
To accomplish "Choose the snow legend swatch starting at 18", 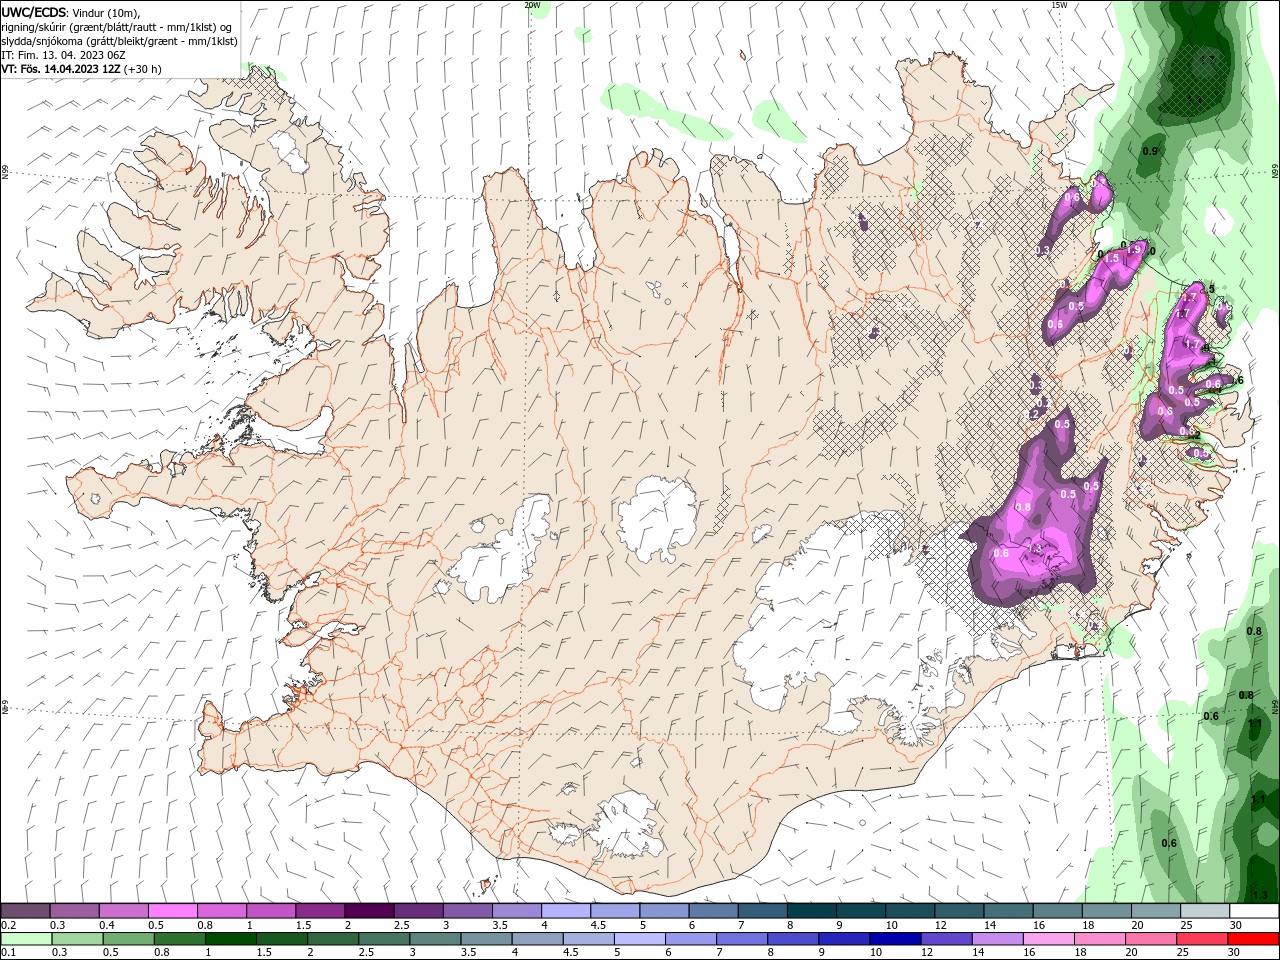I will coord(1107,911).
